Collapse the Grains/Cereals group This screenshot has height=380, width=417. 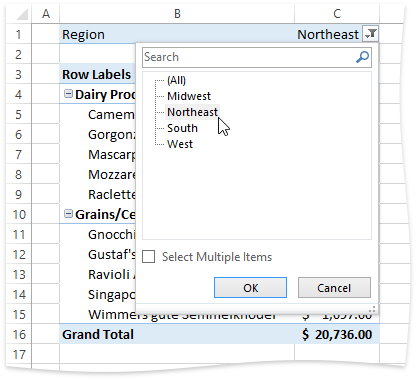pos(68,214)
